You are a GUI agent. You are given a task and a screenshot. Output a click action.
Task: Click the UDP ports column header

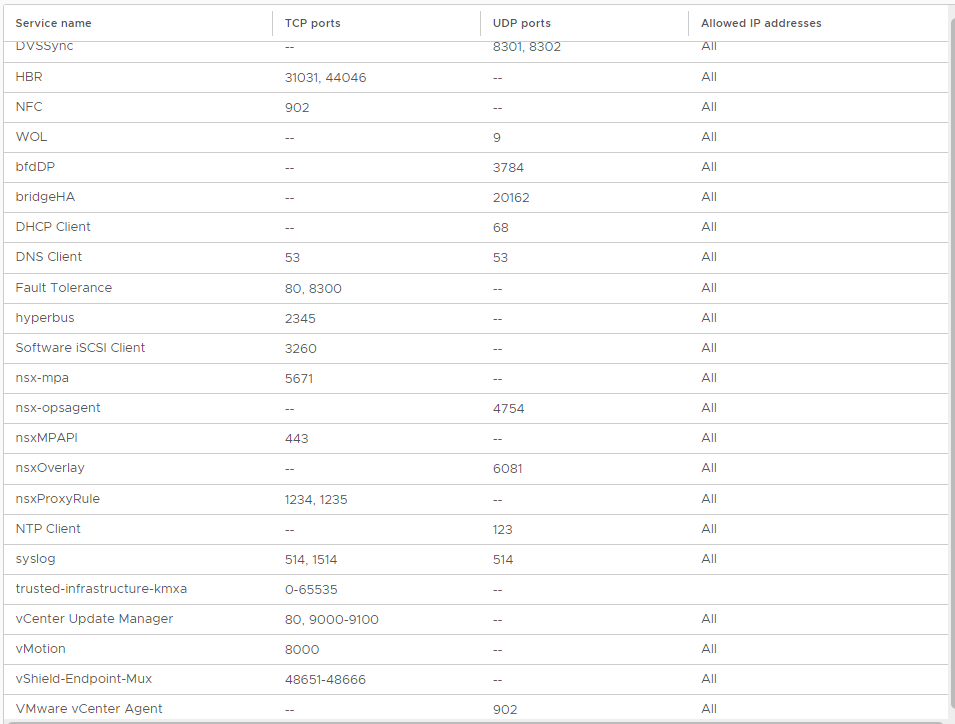[521, 23]
